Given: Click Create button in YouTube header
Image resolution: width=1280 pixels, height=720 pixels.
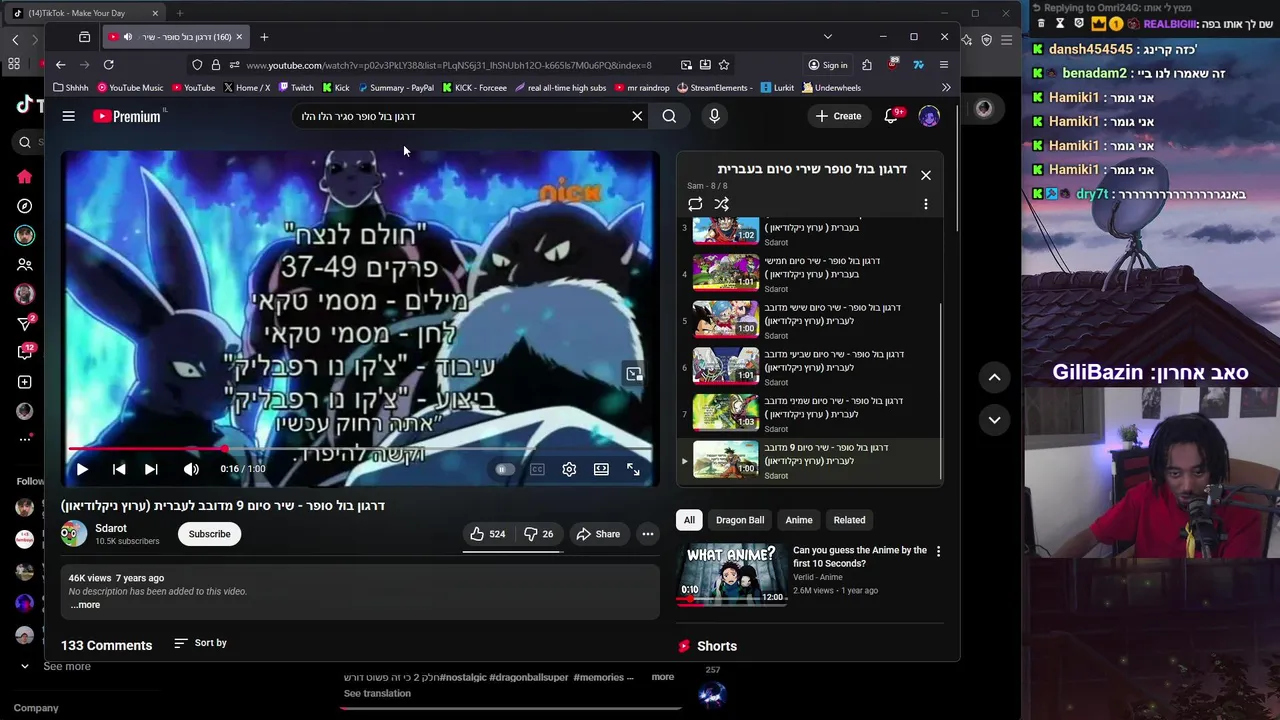Looking at the screenshot, I should point(838,116).
